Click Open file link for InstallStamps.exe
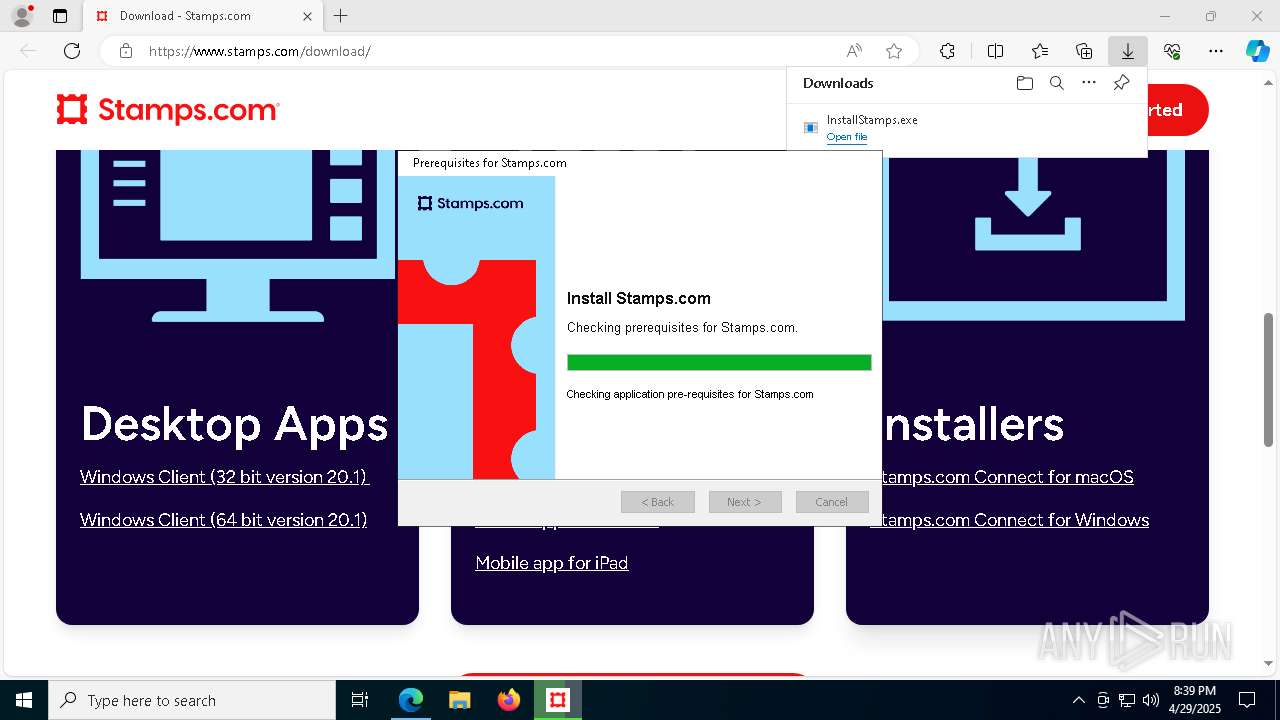The image size is (1280, 720). coord(847,137)
